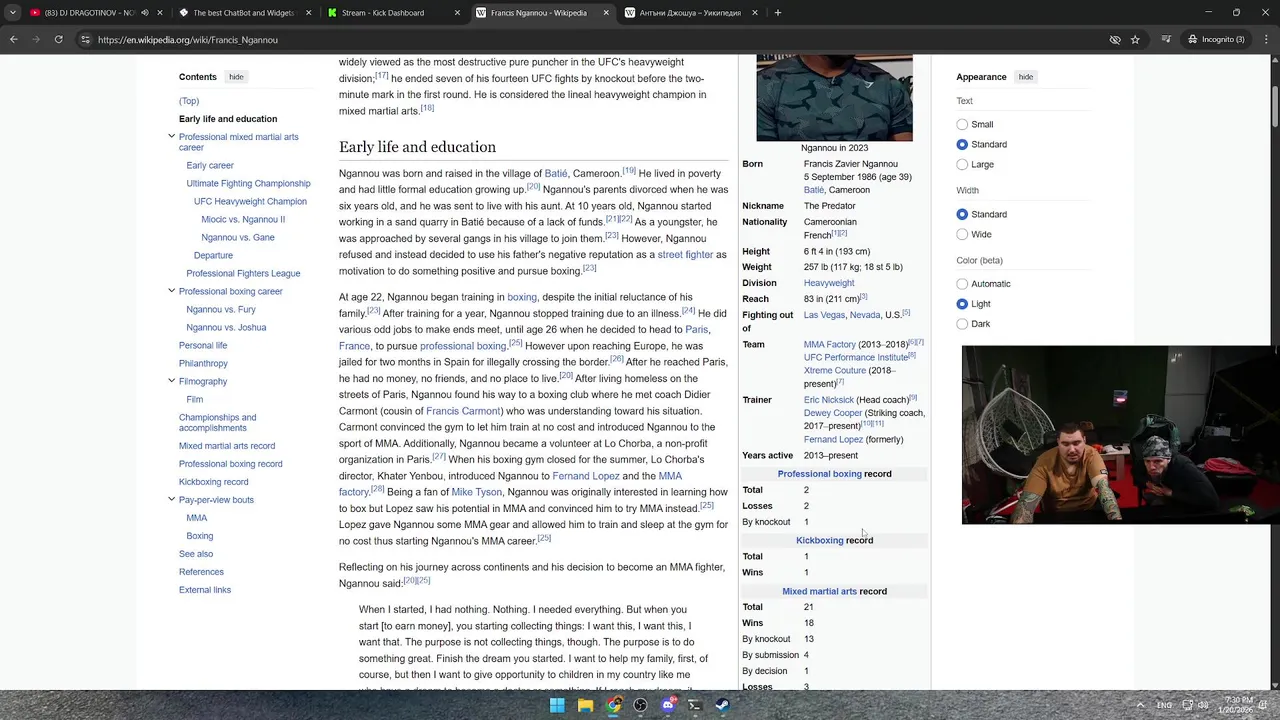Click the browser back arrow
Screen dimensions: 1280x720
[x=13, y=39]
